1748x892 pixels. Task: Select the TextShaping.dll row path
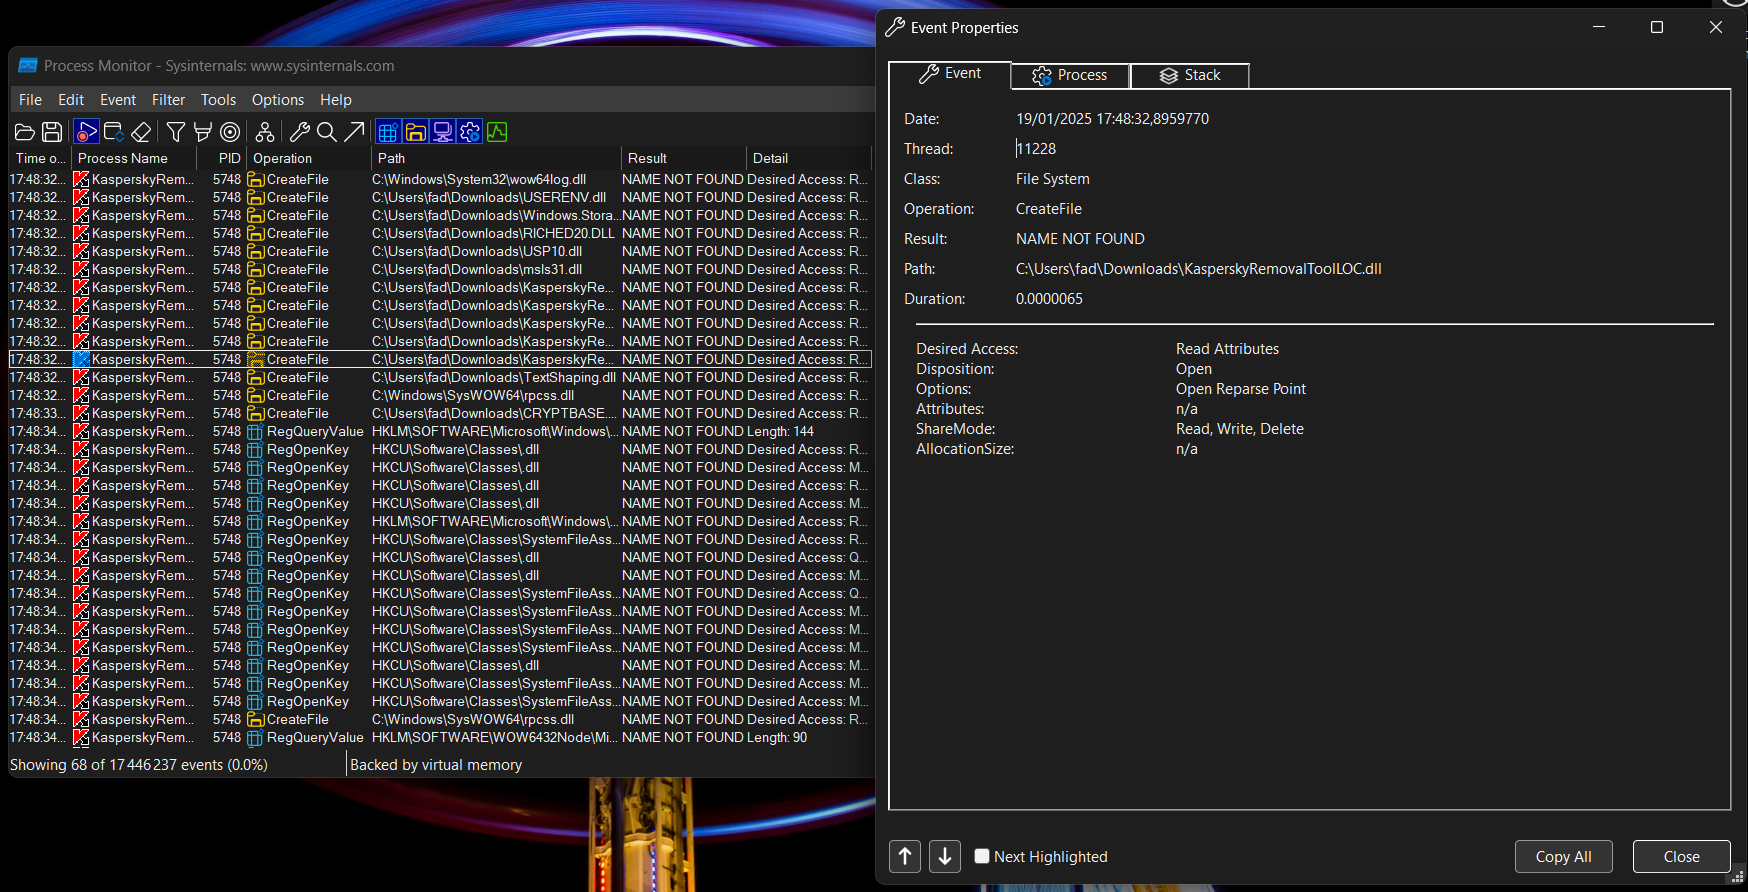tap(494, 378)
